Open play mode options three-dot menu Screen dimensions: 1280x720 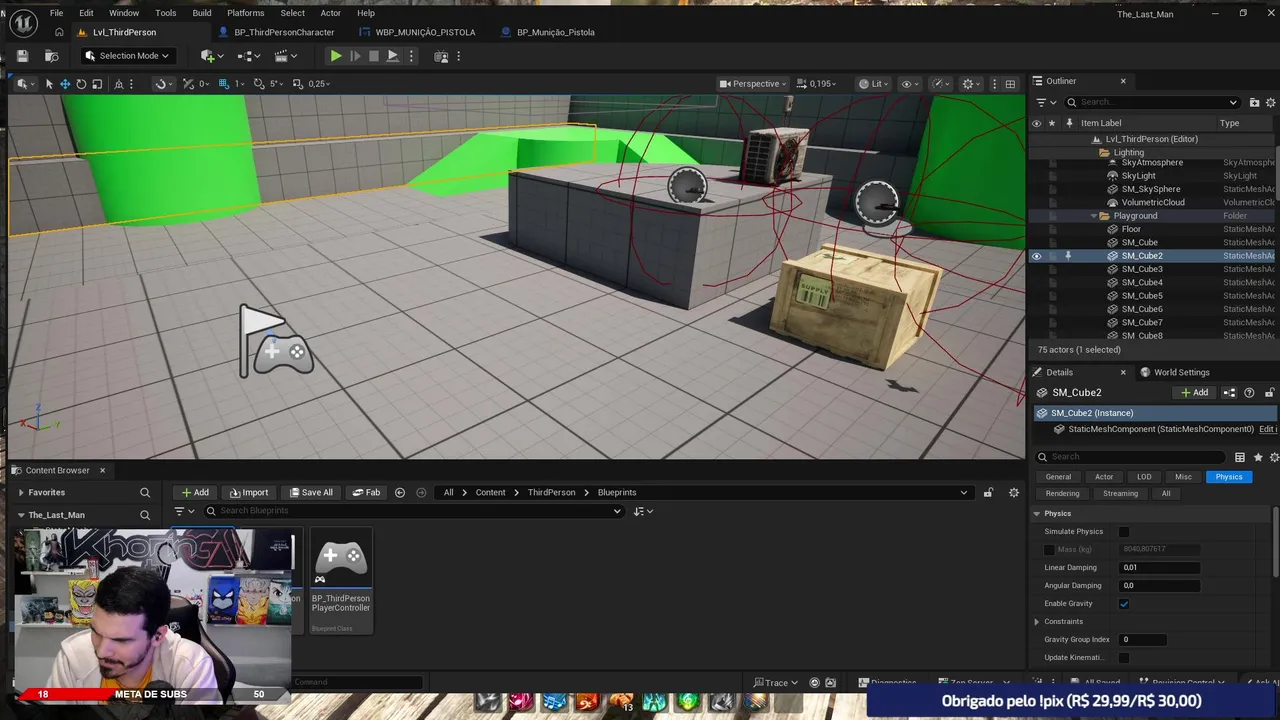click(411, 56)
